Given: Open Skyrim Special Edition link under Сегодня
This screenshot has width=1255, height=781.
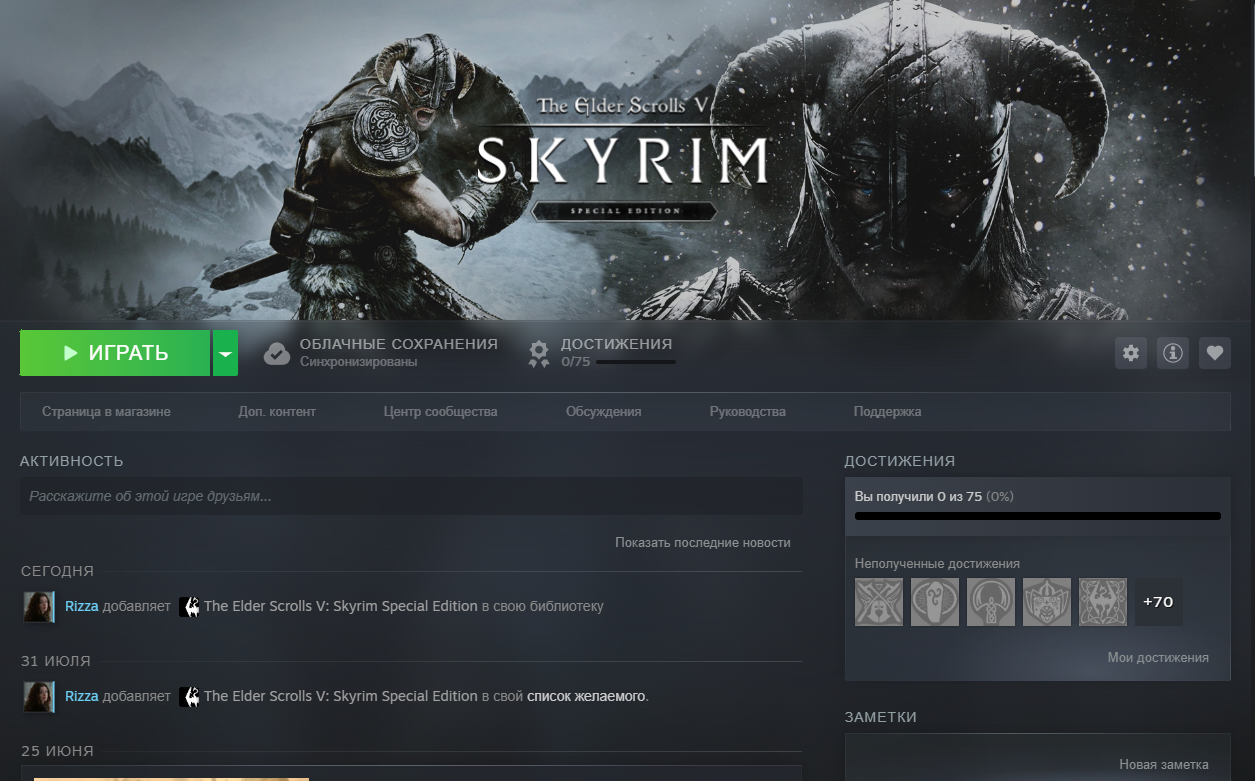Looking at the screenshot, I should (341, 606).
